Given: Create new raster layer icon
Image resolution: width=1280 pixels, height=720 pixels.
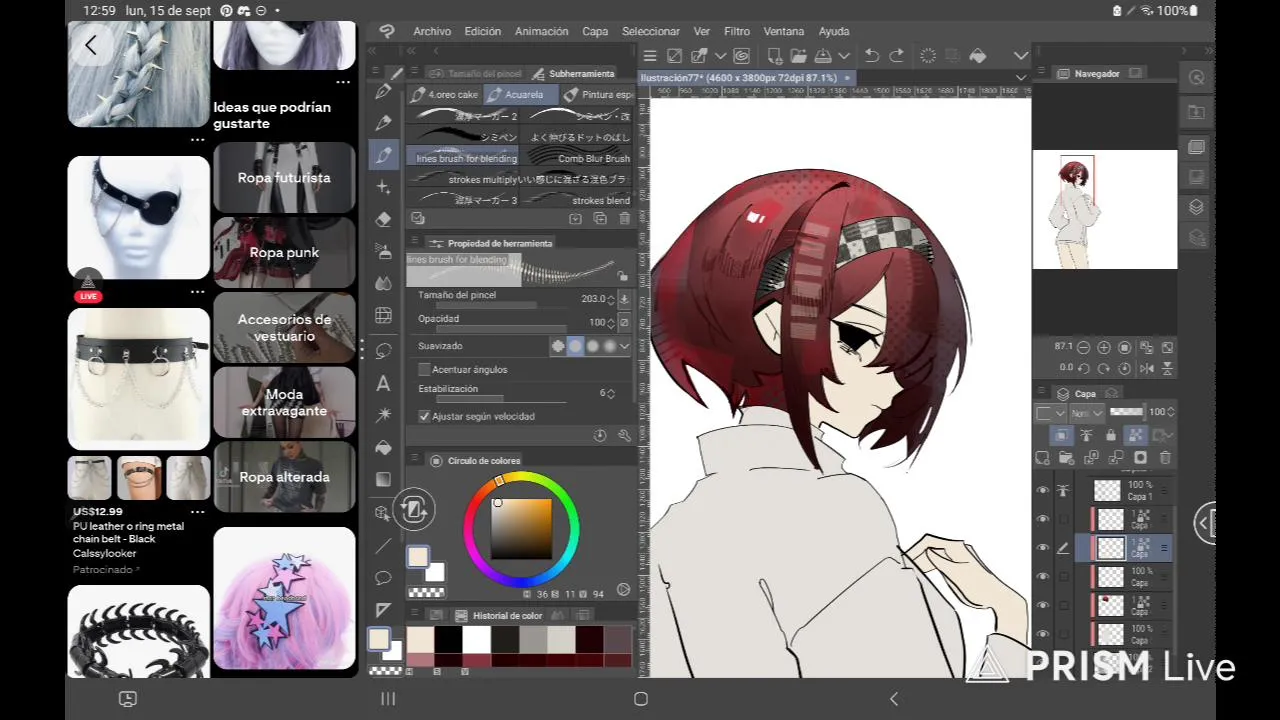Looking at the screenshot, I should [1043, 458].
